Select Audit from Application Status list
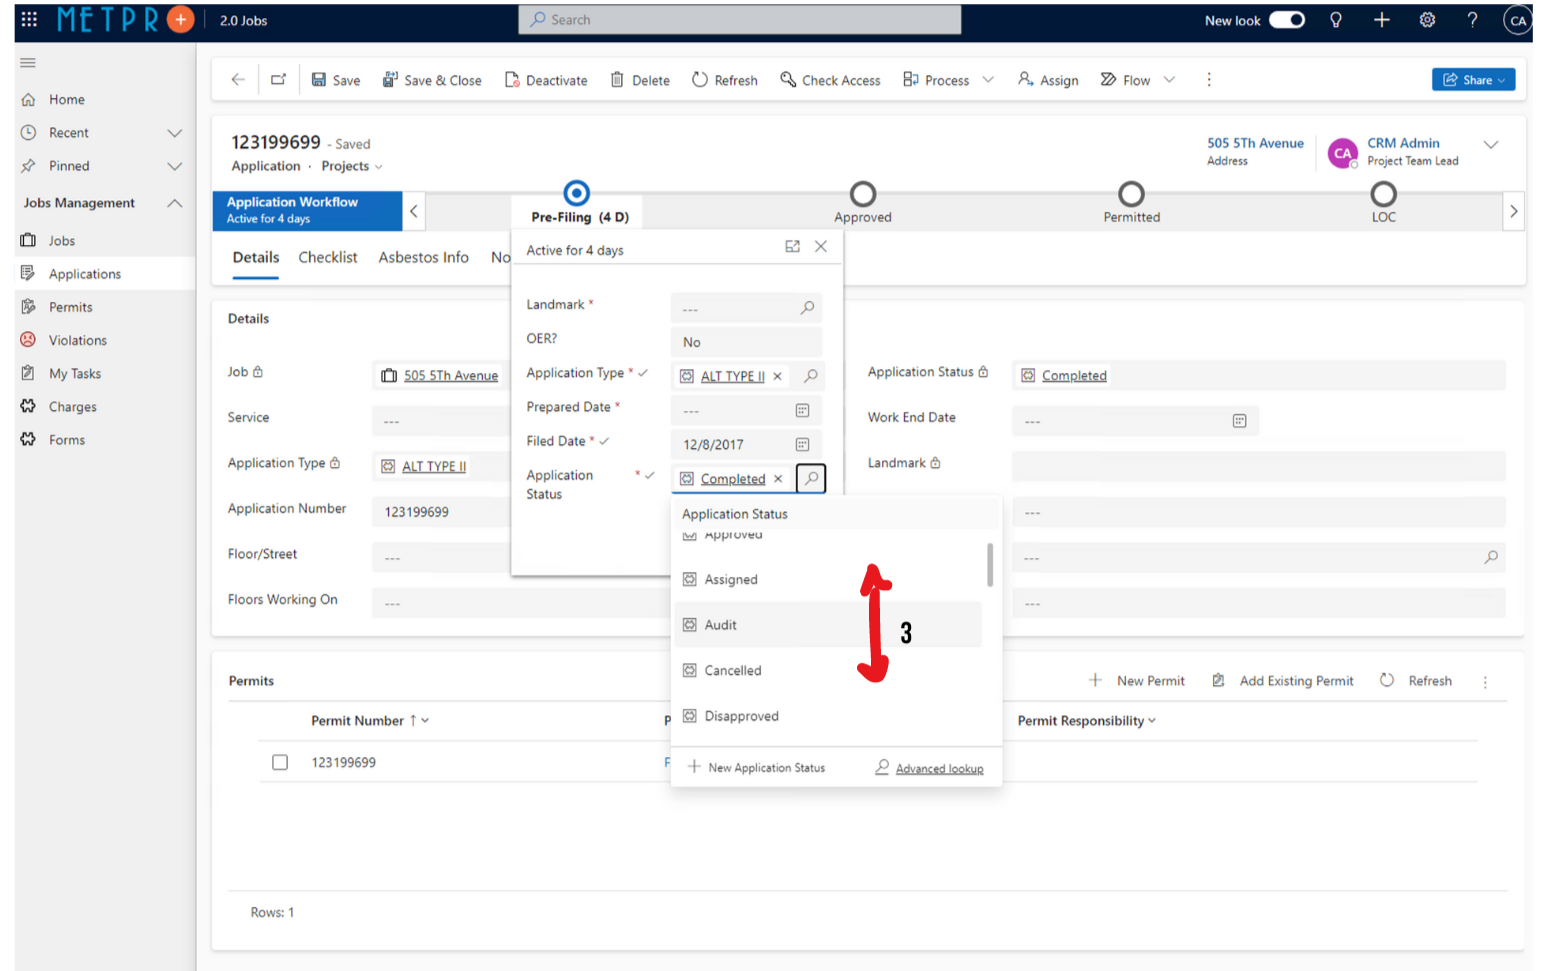1541x971 pixels. [x=720, y=625]
